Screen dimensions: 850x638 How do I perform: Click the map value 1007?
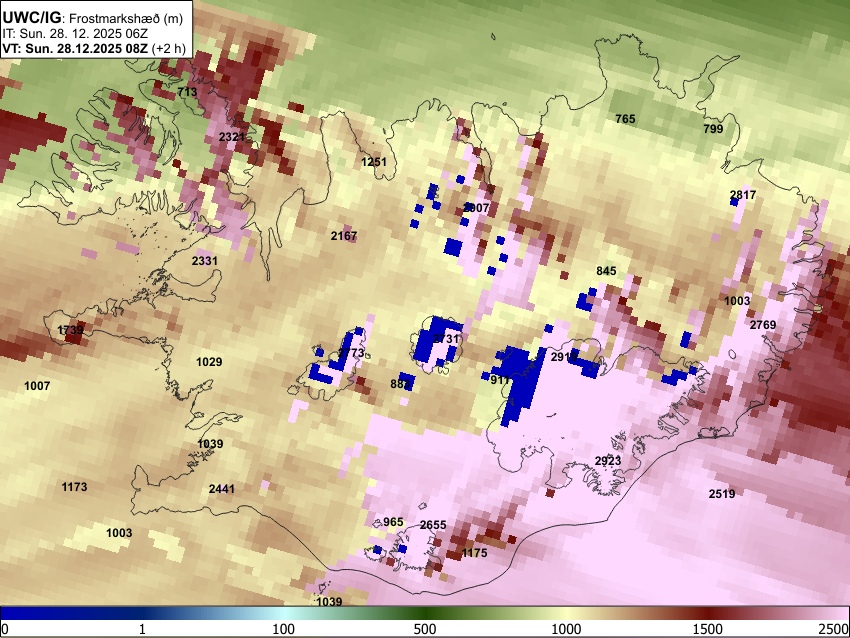click(37, 386)
